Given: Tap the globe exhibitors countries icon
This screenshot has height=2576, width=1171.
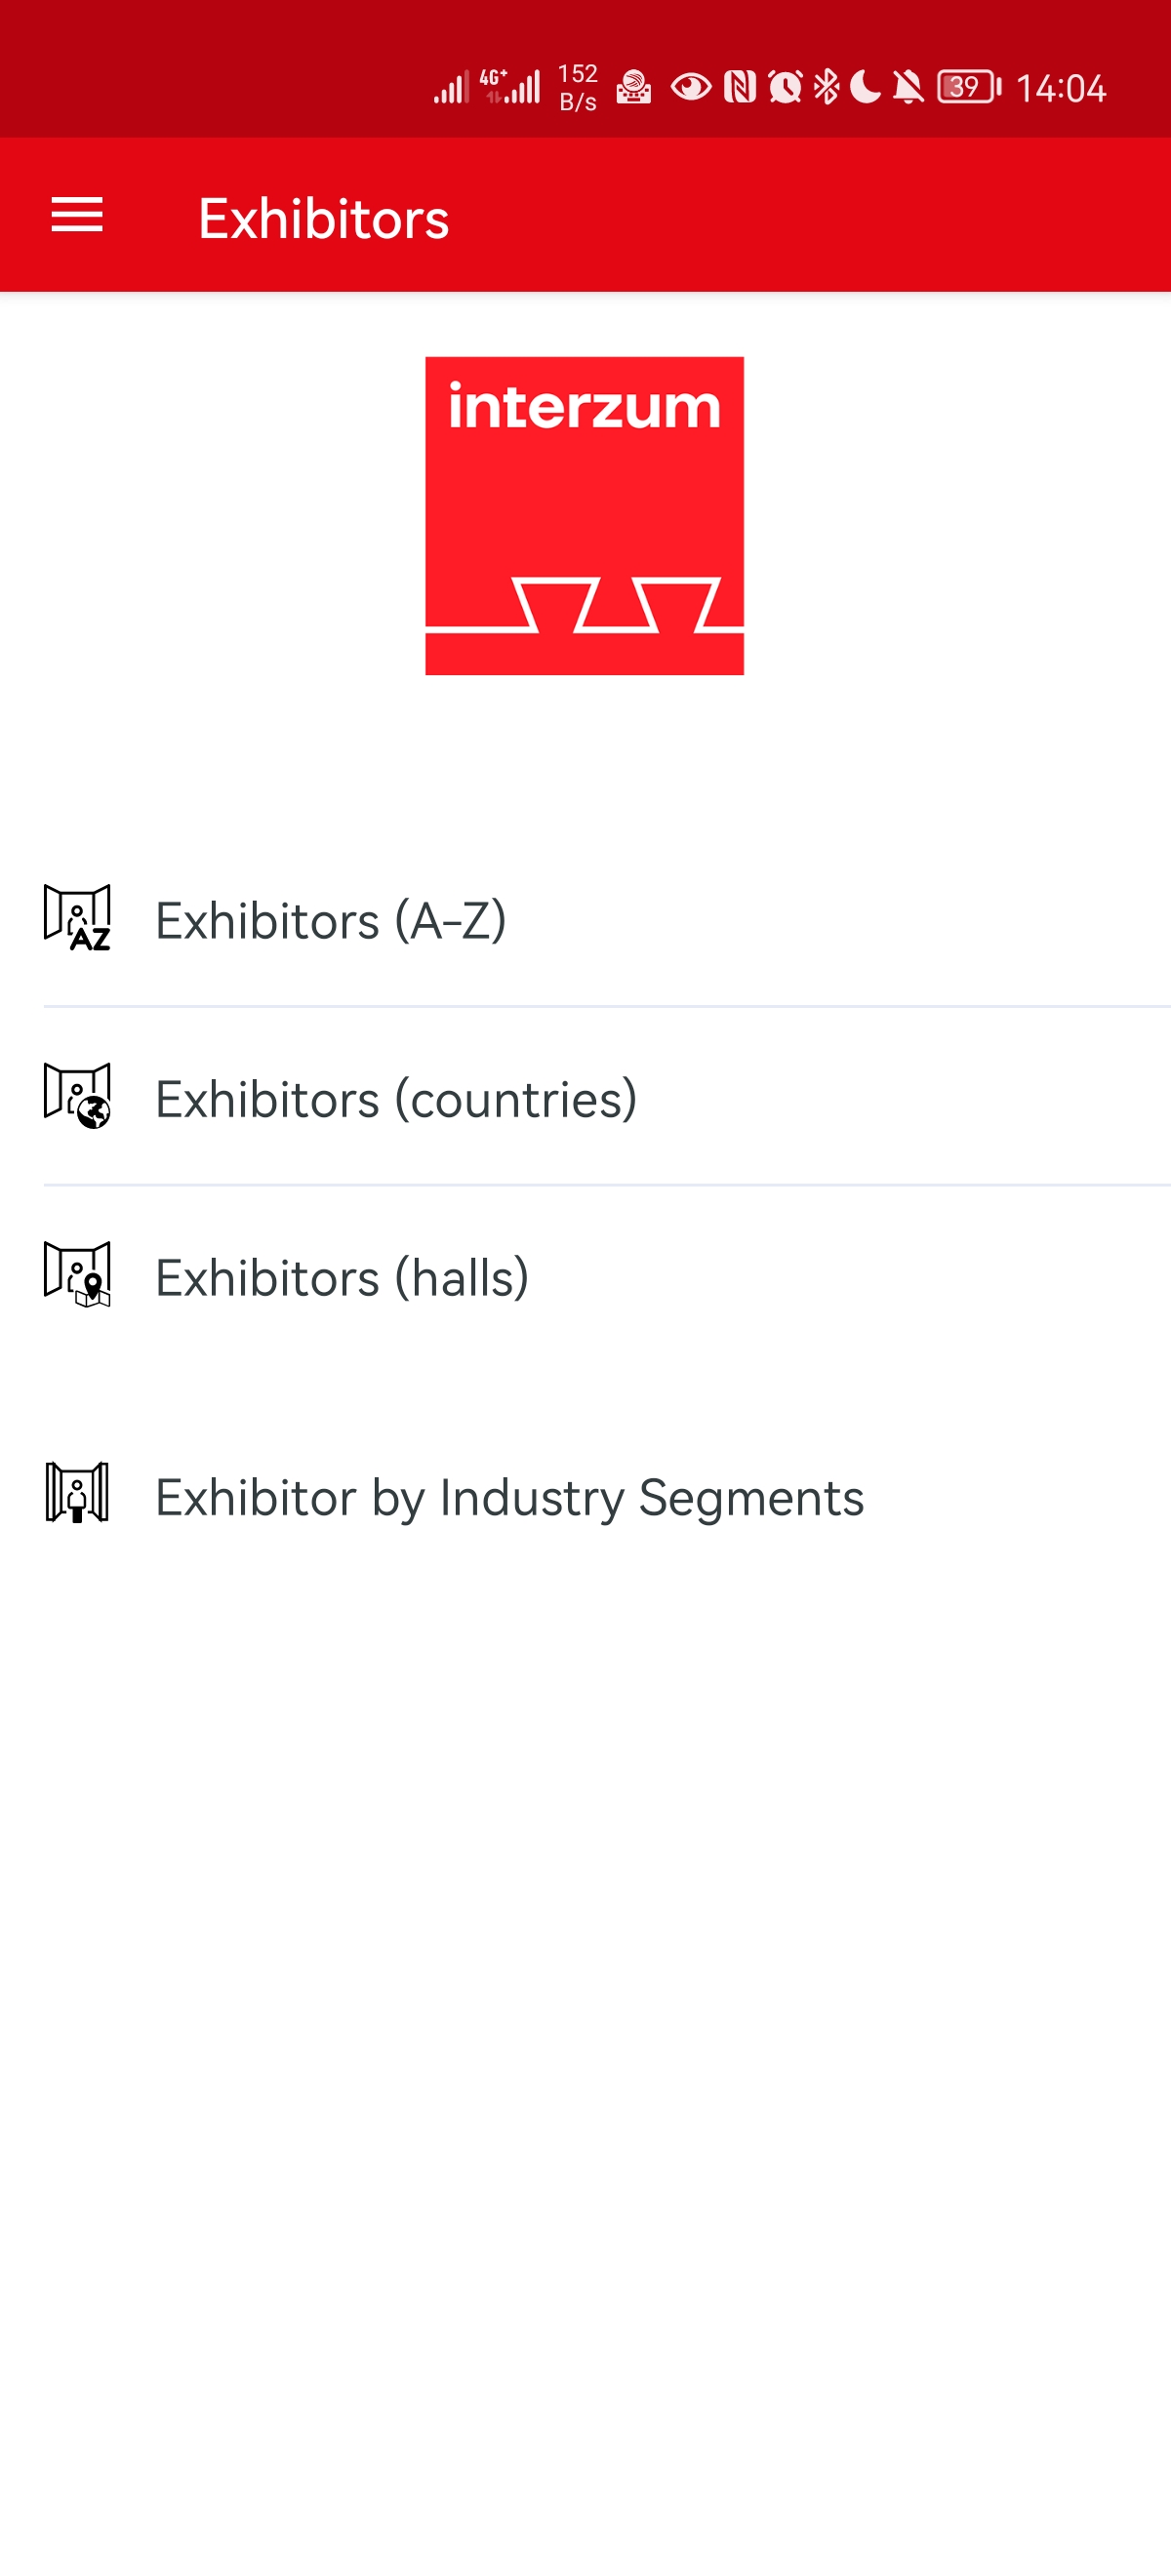Looking at the screenshot, I should click(77, 1096).
